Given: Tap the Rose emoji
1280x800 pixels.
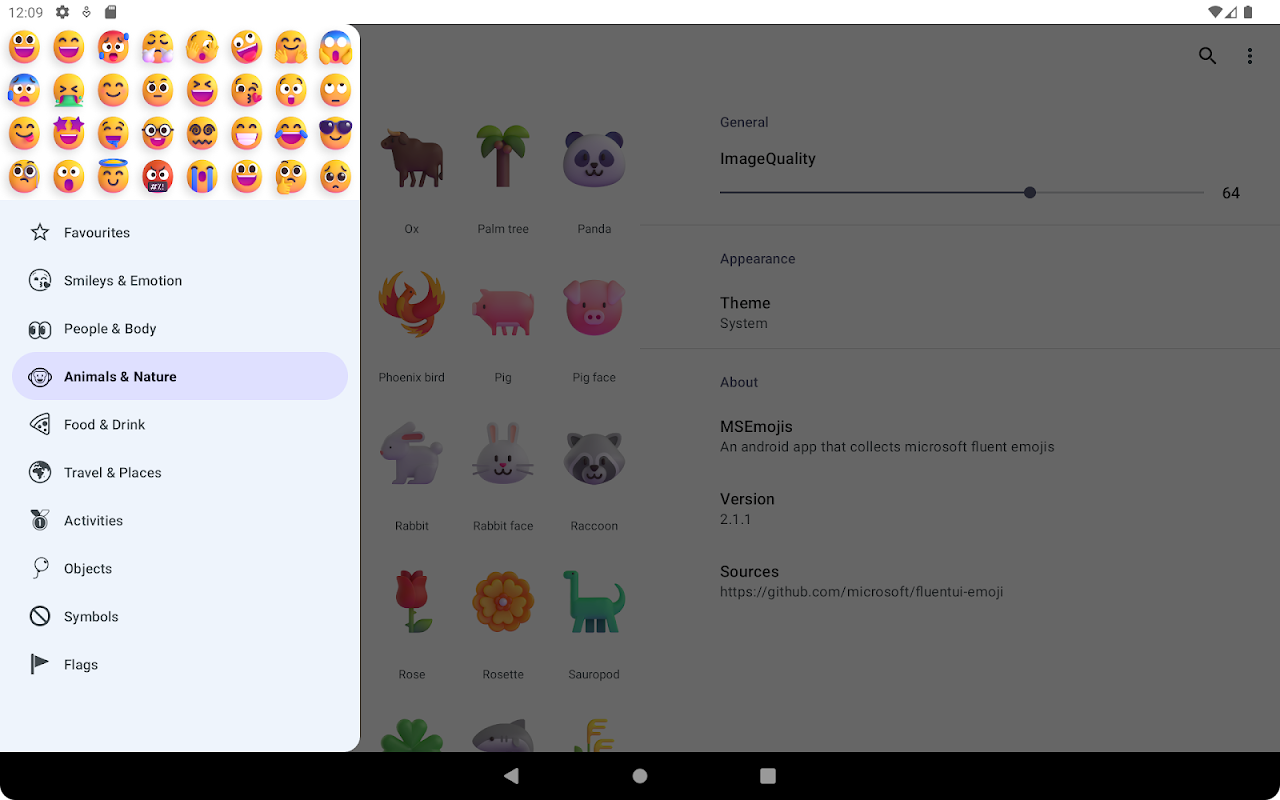Looking at the screenshot, I should 412,601.
